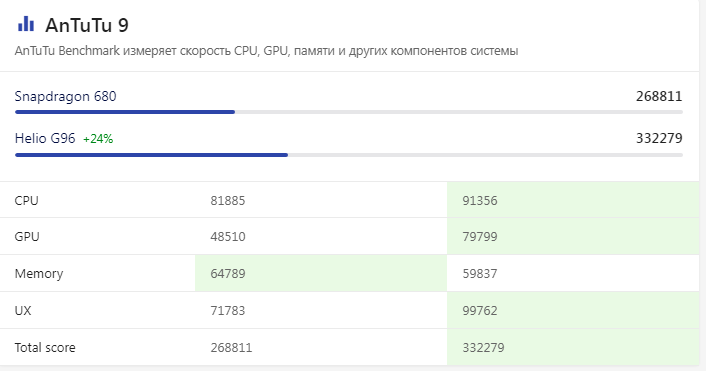This screenshot has height=371, width=706.
Task: Open the Helio G96 link
Action: tap(45, 138)
